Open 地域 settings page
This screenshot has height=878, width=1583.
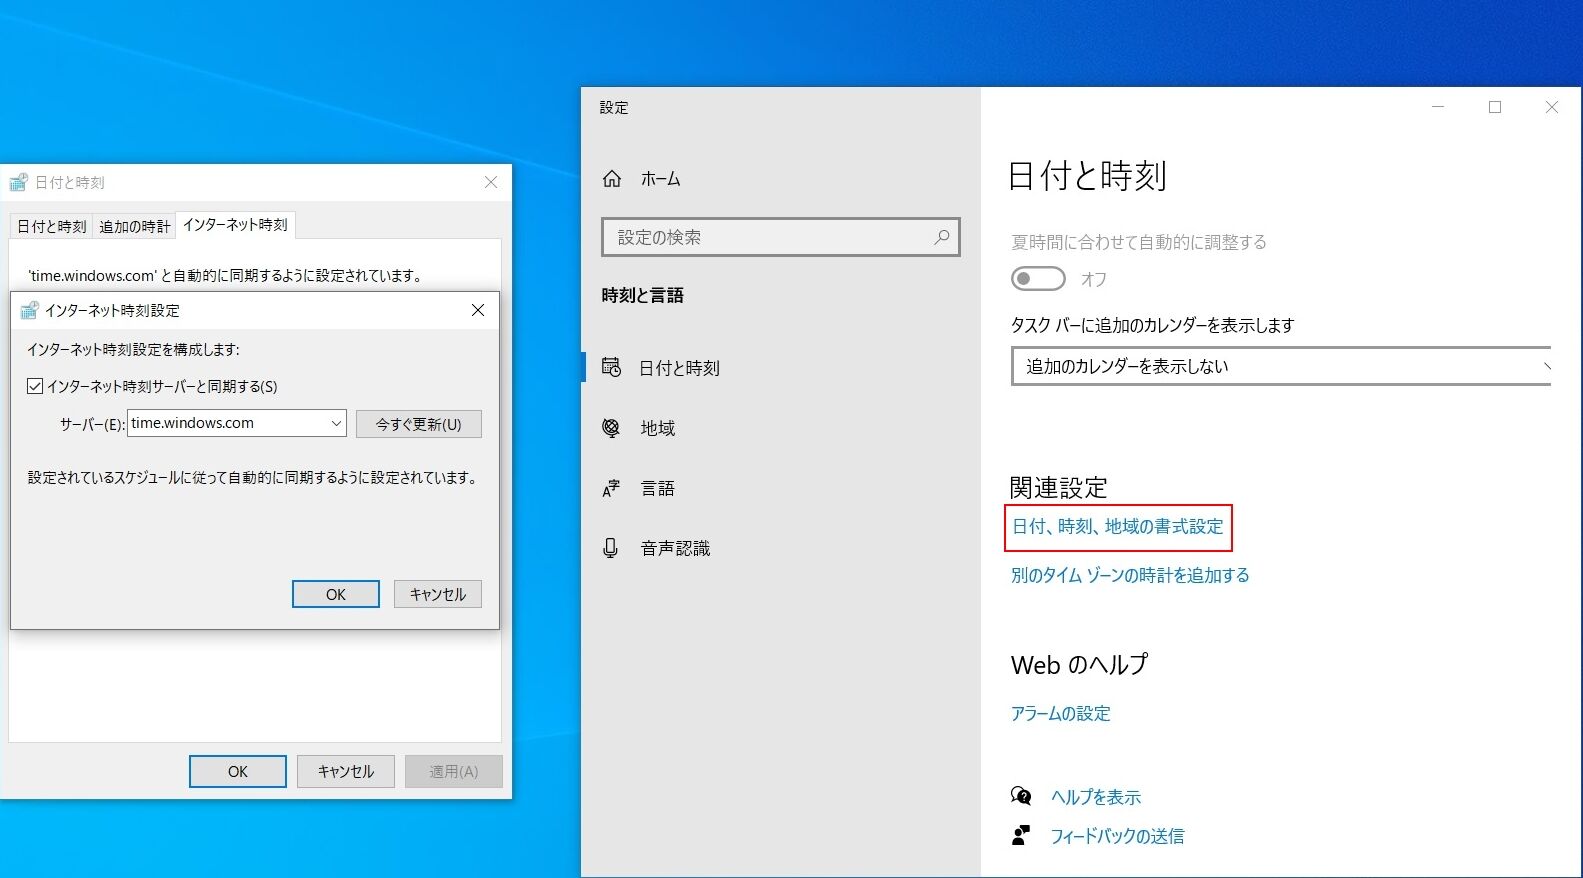780,428
